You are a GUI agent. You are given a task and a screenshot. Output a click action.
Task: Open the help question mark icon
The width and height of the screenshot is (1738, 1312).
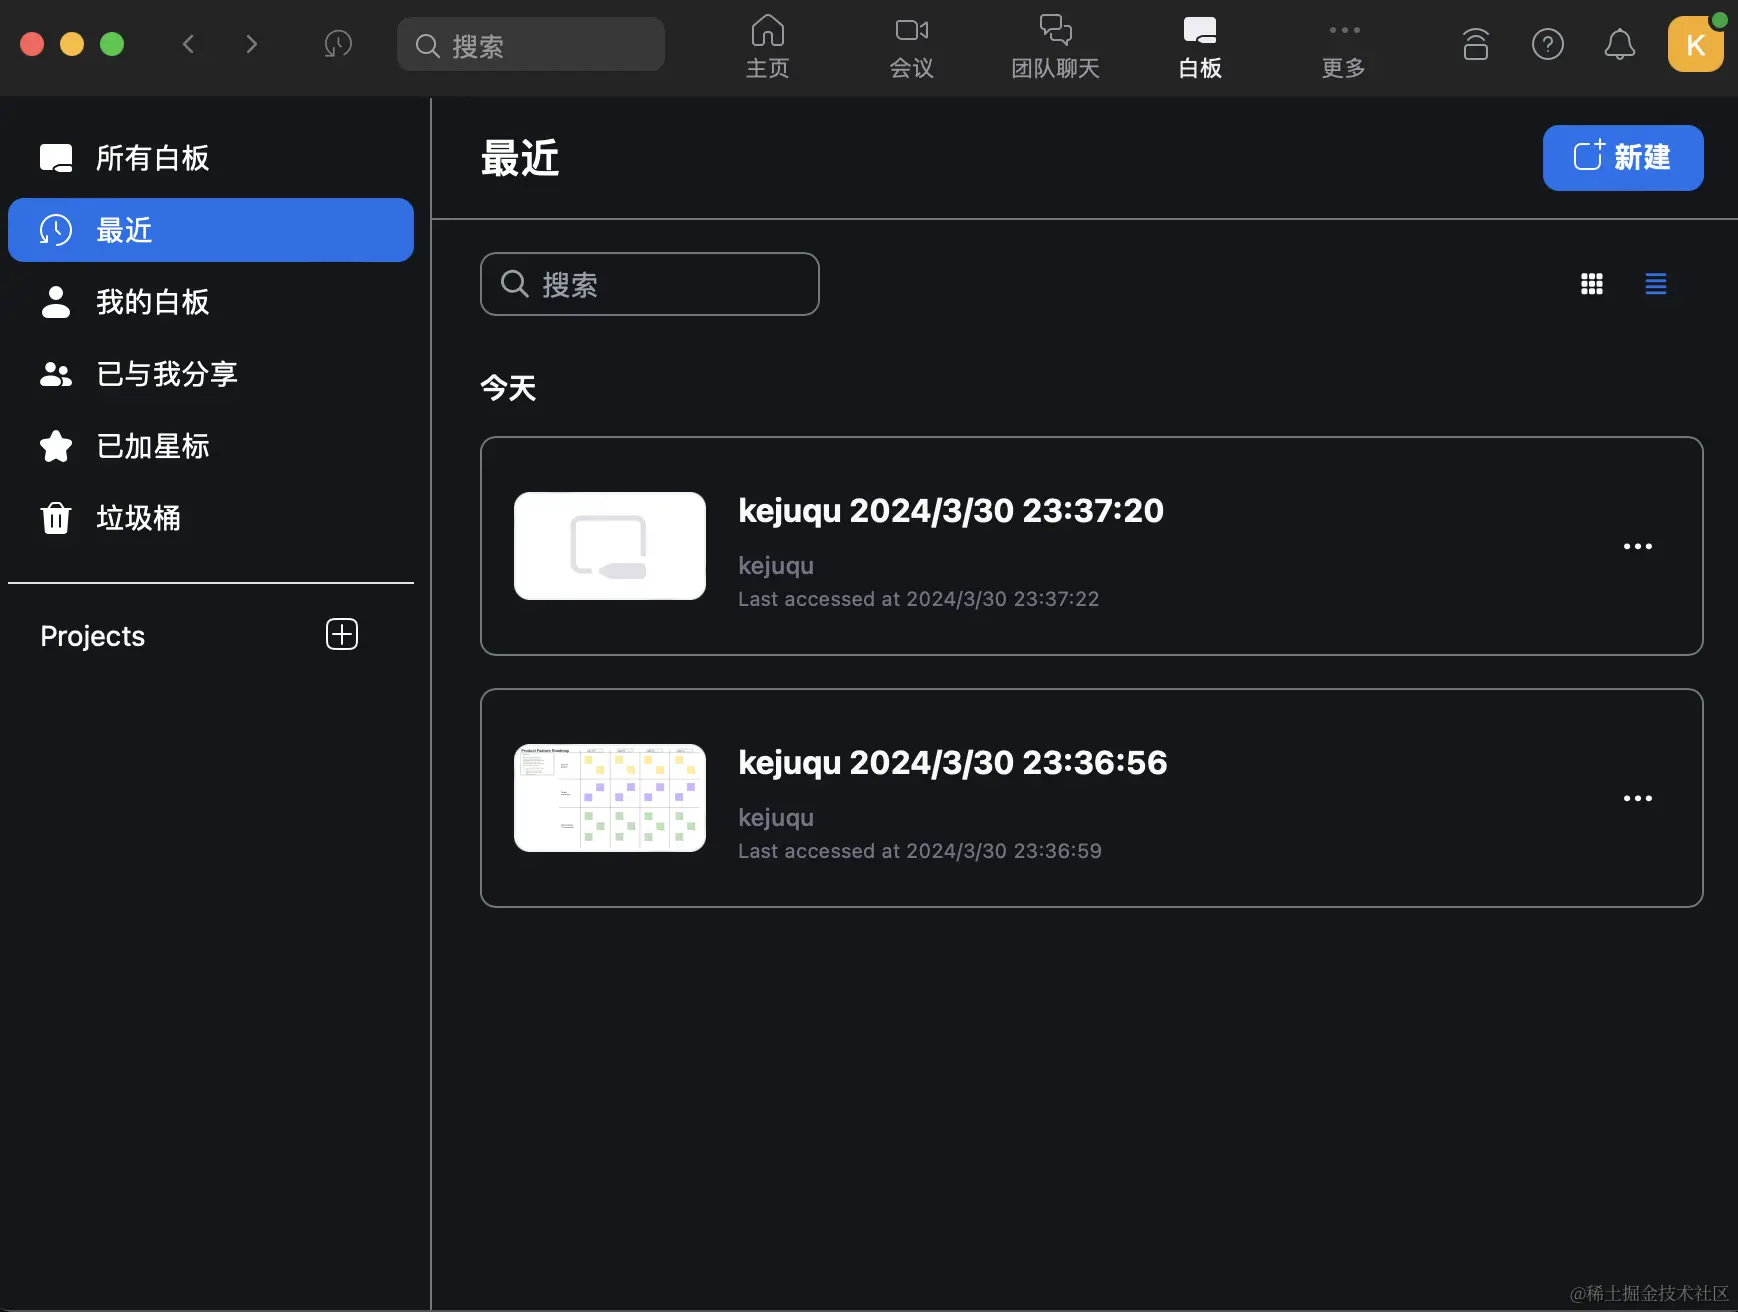[x=1548, y=44]
